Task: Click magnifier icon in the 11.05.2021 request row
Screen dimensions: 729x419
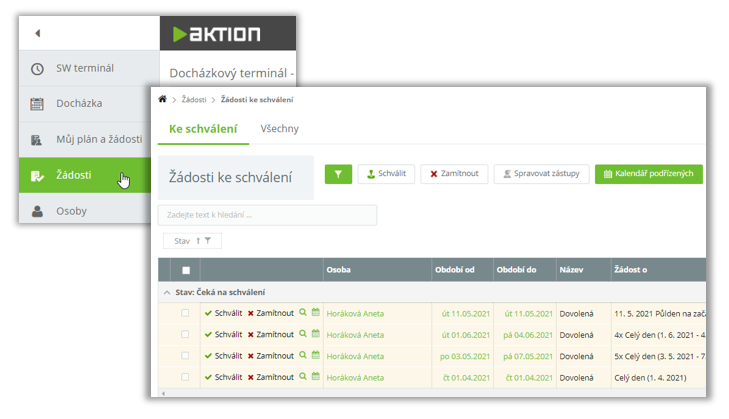Action: click(303, 313)
